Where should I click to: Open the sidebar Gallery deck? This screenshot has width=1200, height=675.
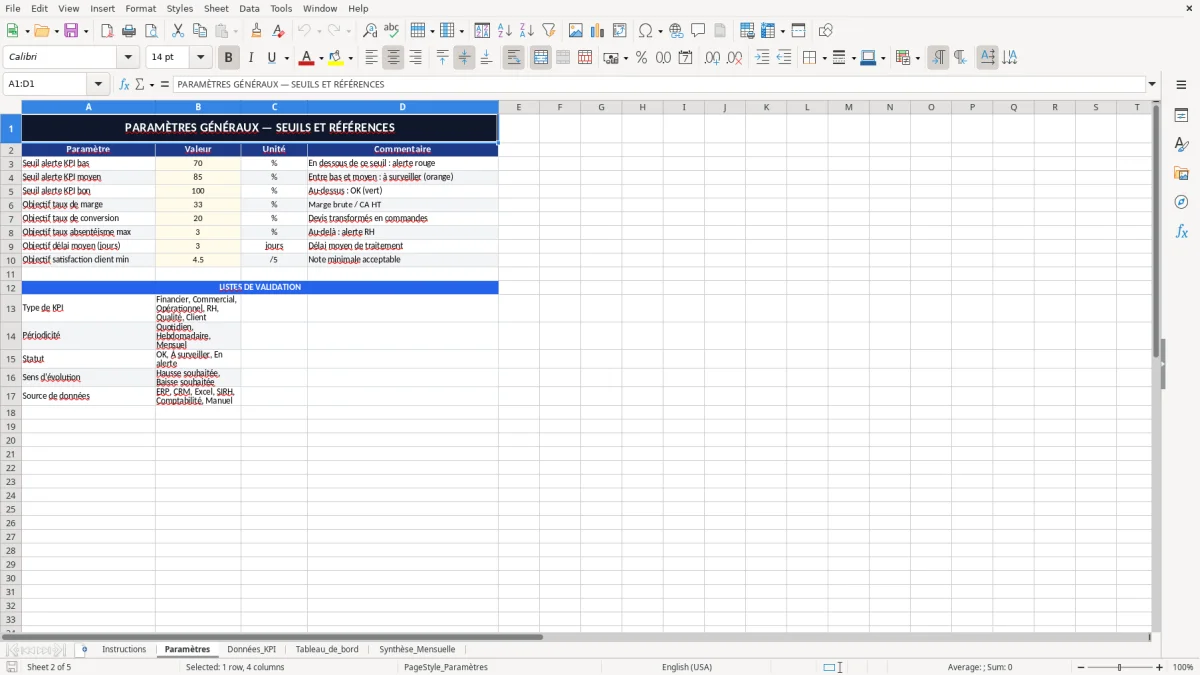click(1181, 174)
